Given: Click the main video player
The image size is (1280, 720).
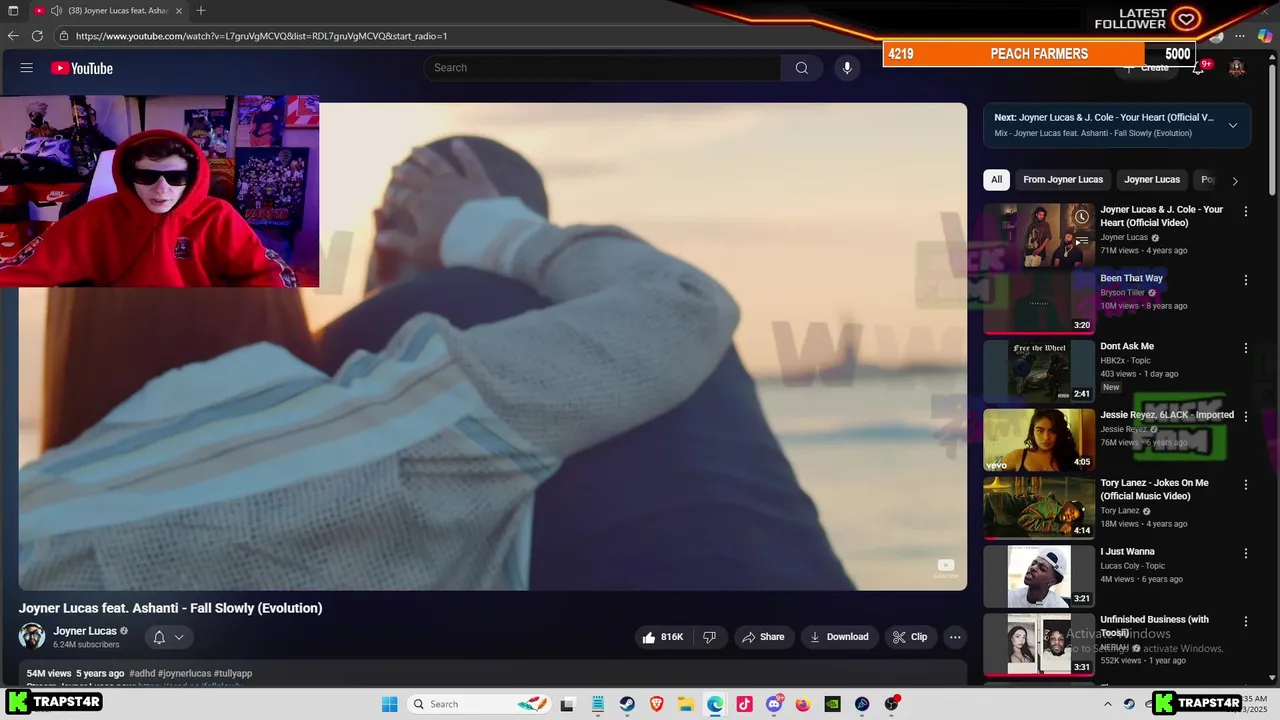Looking at the screenshot, I should tap(493, 347).
